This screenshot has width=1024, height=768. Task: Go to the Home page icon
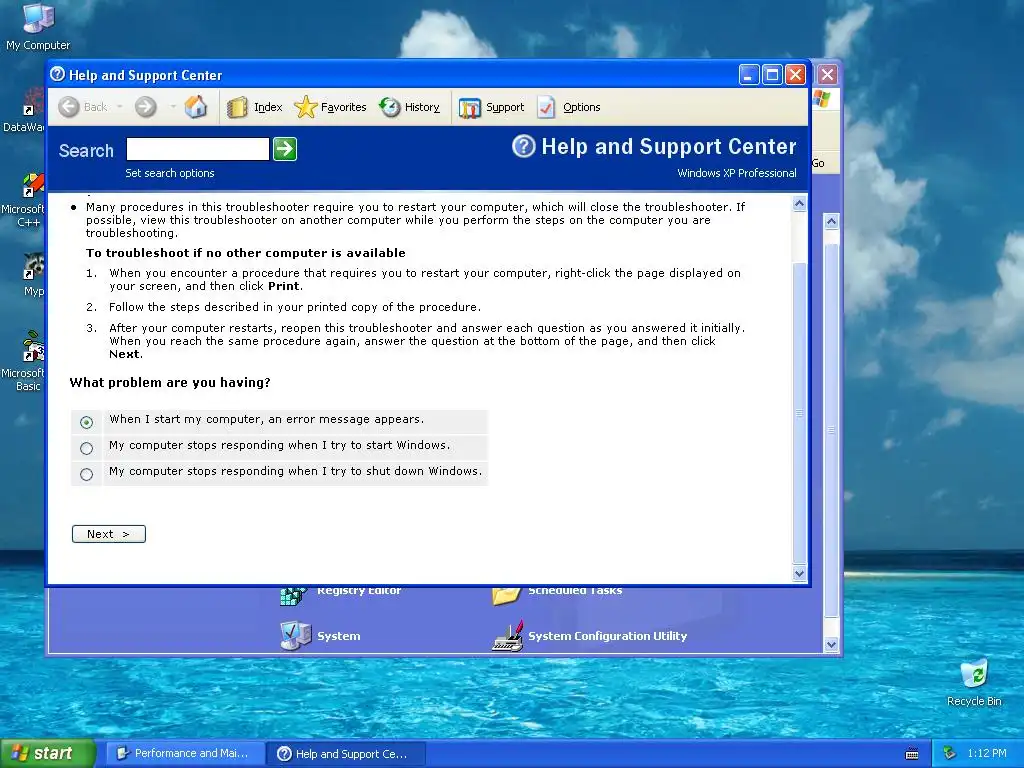pyautogui.click(x=195, y=106)
